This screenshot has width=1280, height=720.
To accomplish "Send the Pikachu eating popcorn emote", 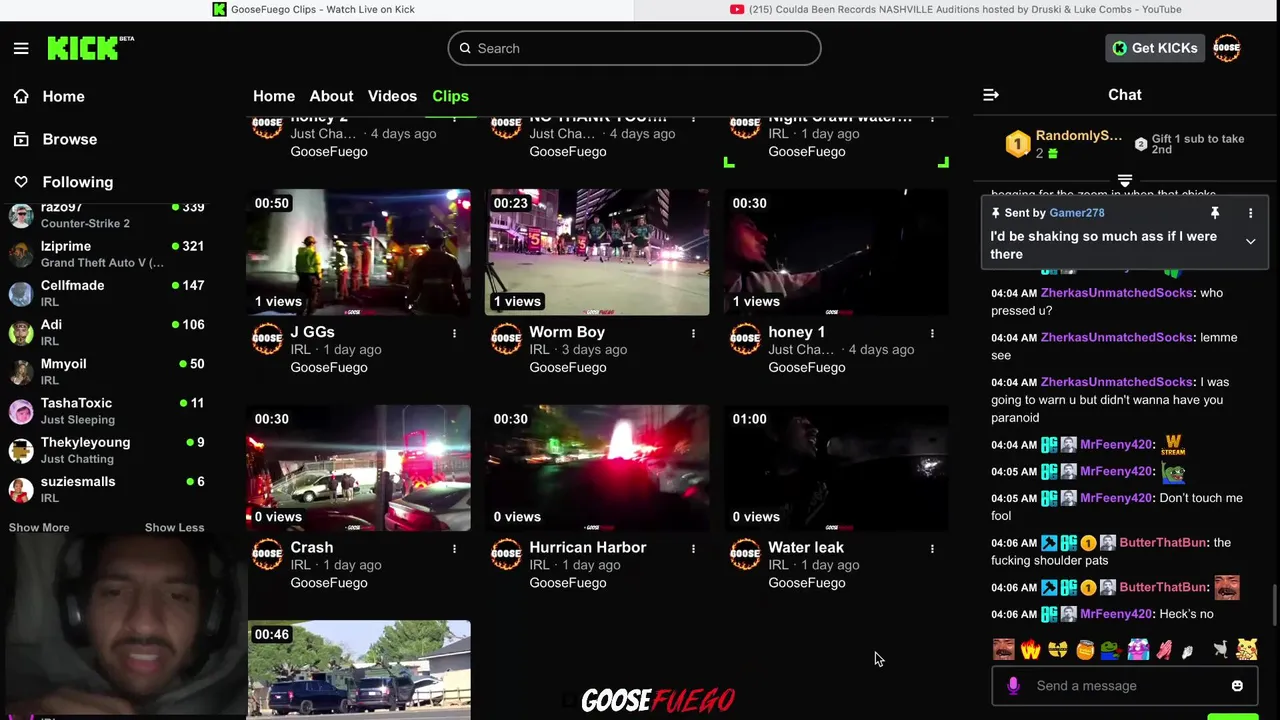I will [1246, 650].
